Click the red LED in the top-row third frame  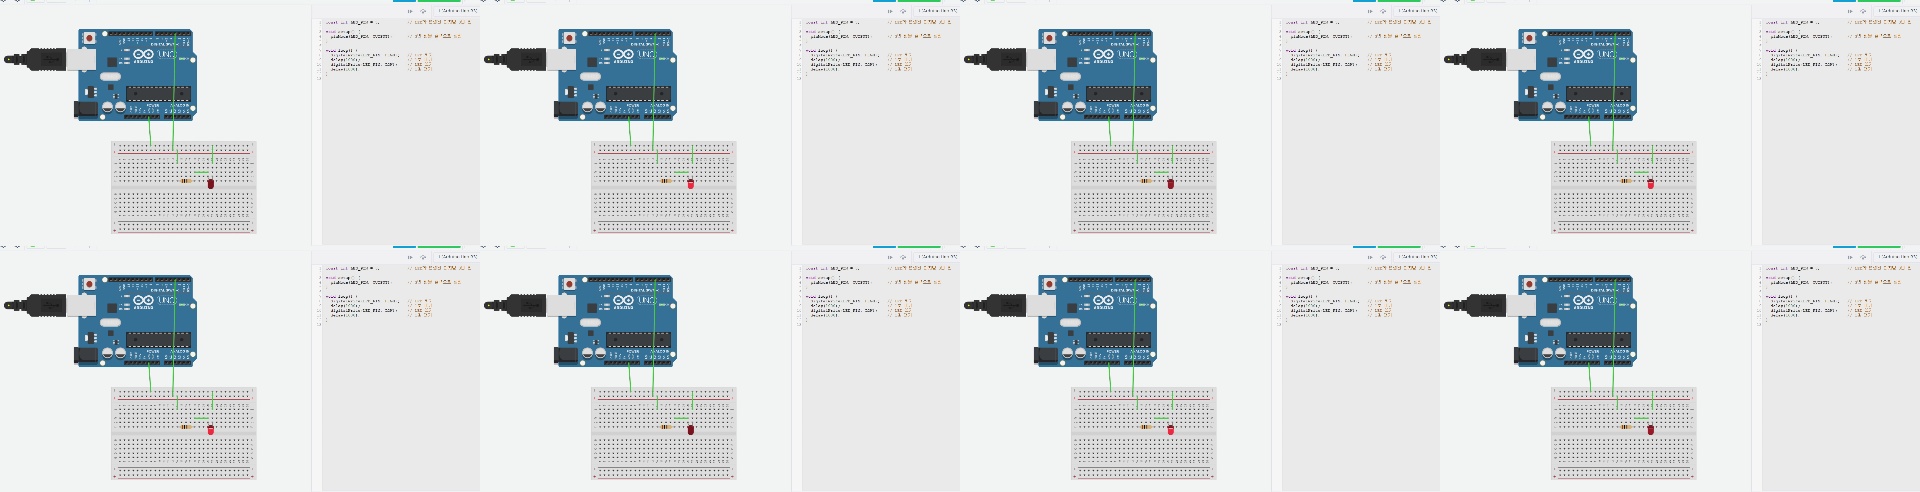[x=1171, y=184]
